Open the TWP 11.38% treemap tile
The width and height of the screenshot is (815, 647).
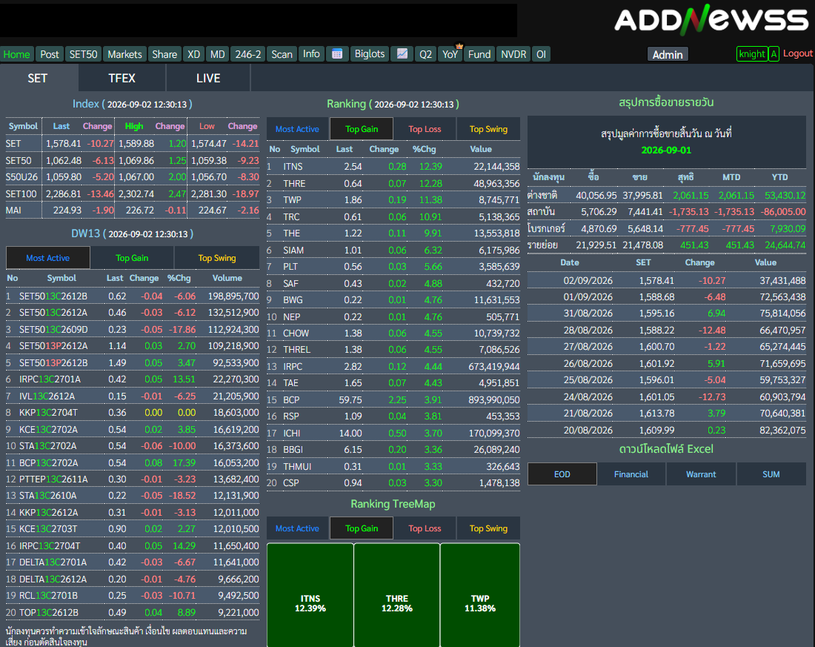pyautogui.click(x=480, y=596)
